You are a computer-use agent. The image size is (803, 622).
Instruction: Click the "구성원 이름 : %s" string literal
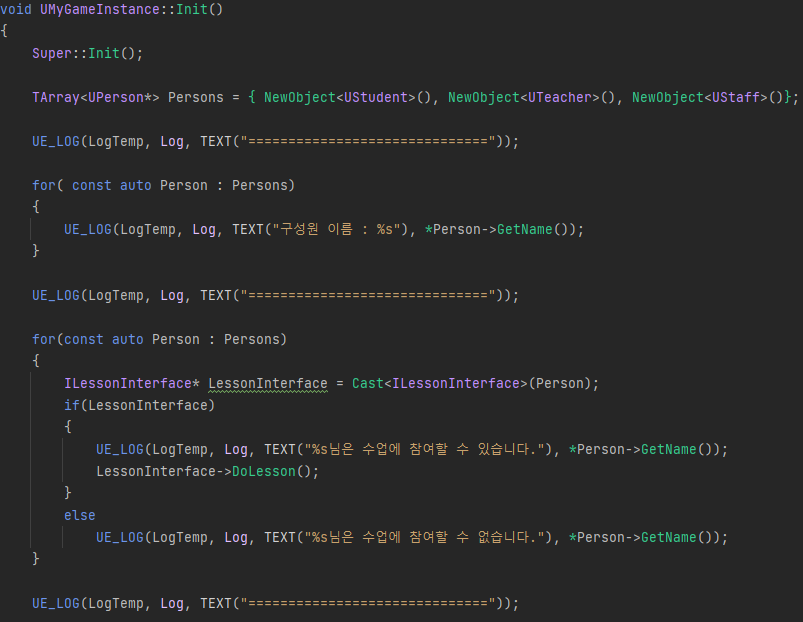(x=336, y=229)
